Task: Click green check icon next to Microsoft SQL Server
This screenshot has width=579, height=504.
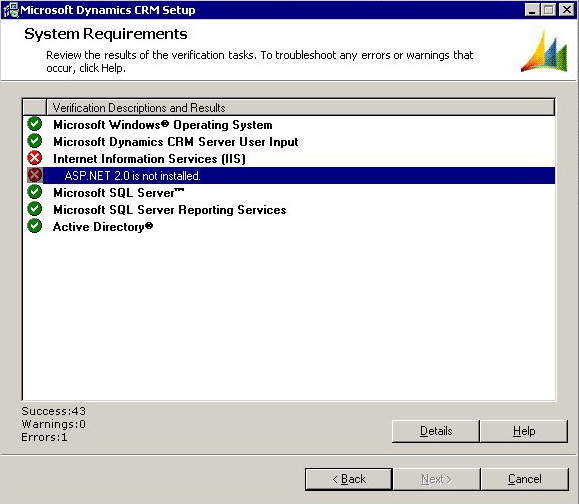Action: 35,192
